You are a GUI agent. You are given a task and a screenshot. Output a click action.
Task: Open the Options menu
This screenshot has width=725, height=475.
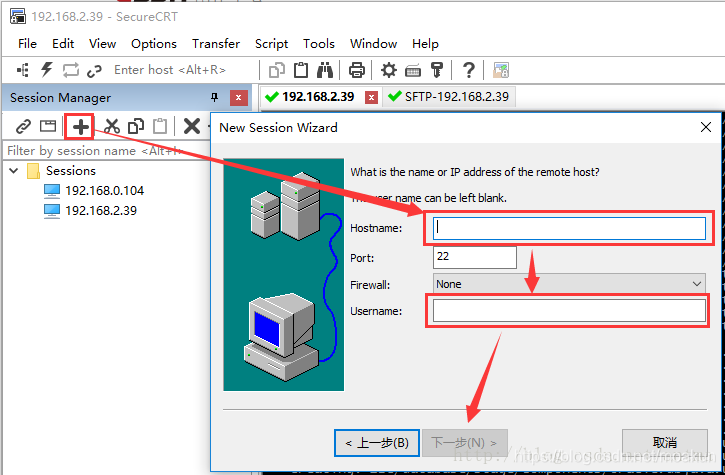point(154,43)
